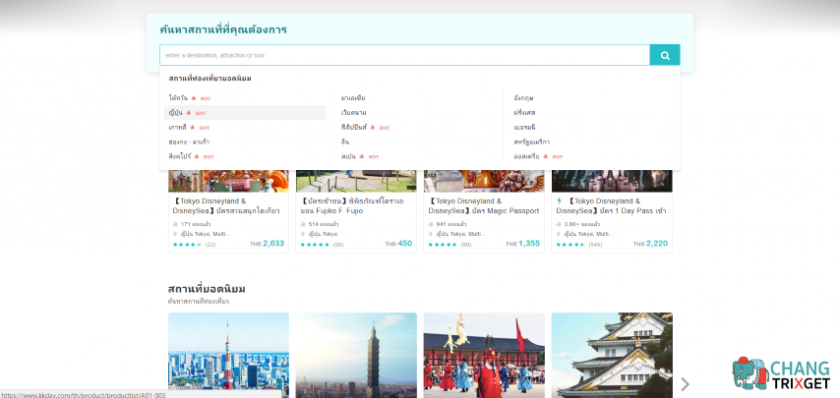This screenshot has width=840, height=398.
Task: Click the fire hot icon beside ไต้หวัน
Action: pyautogui.click(x=193, y=98)
